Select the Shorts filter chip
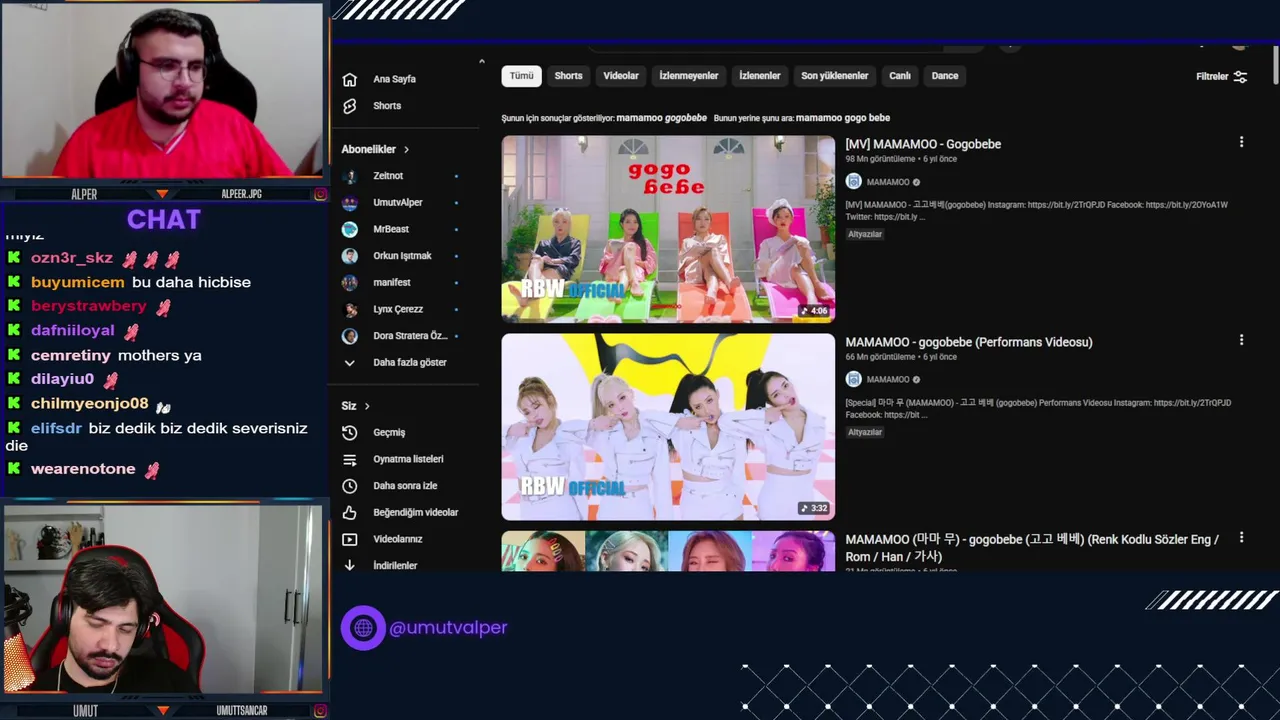1280x720 pixels. coord(568,76)
